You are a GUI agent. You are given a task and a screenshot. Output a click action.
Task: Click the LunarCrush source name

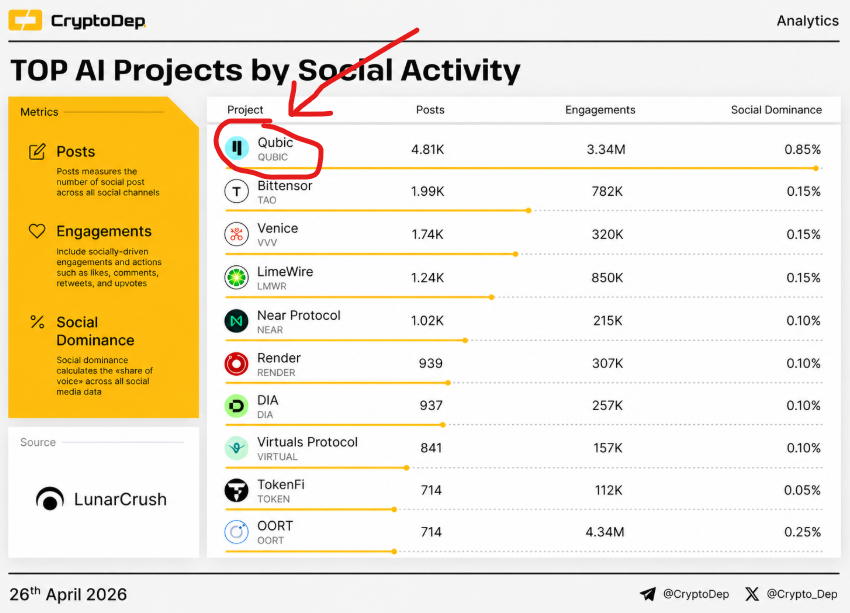click(120, 499)
